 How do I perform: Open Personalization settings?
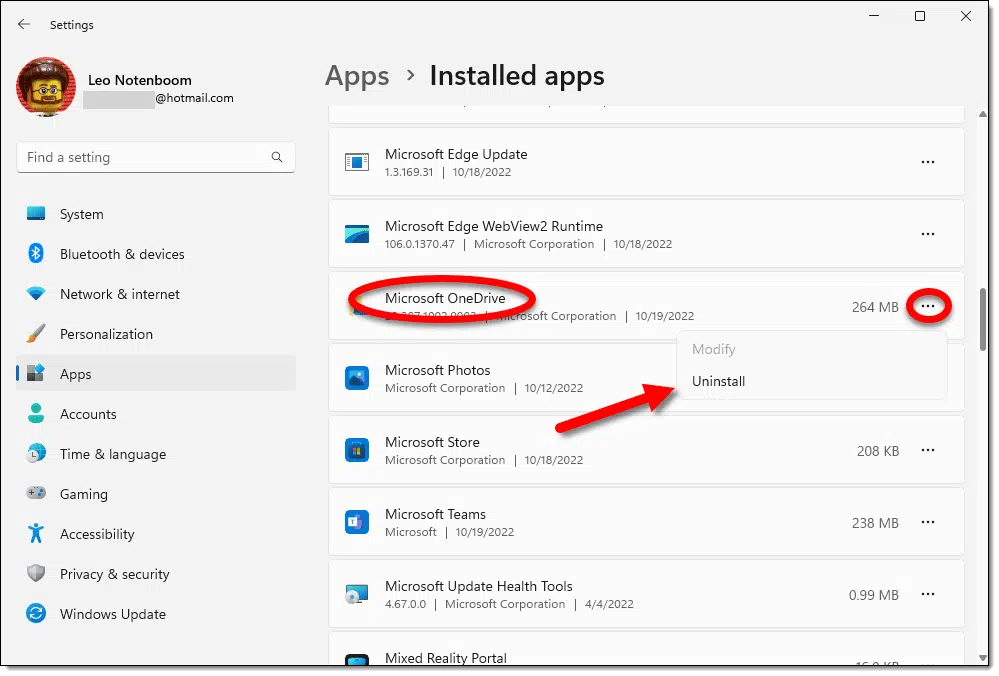[x=156, y=335]
